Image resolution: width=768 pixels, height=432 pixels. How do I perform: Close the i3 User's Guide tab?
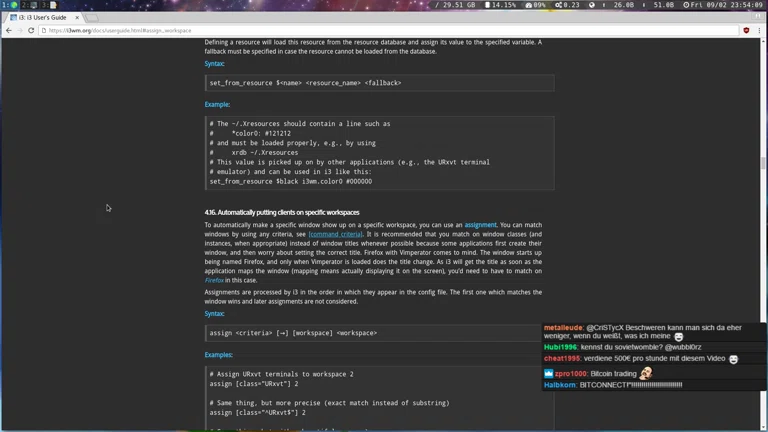[77, 17]
